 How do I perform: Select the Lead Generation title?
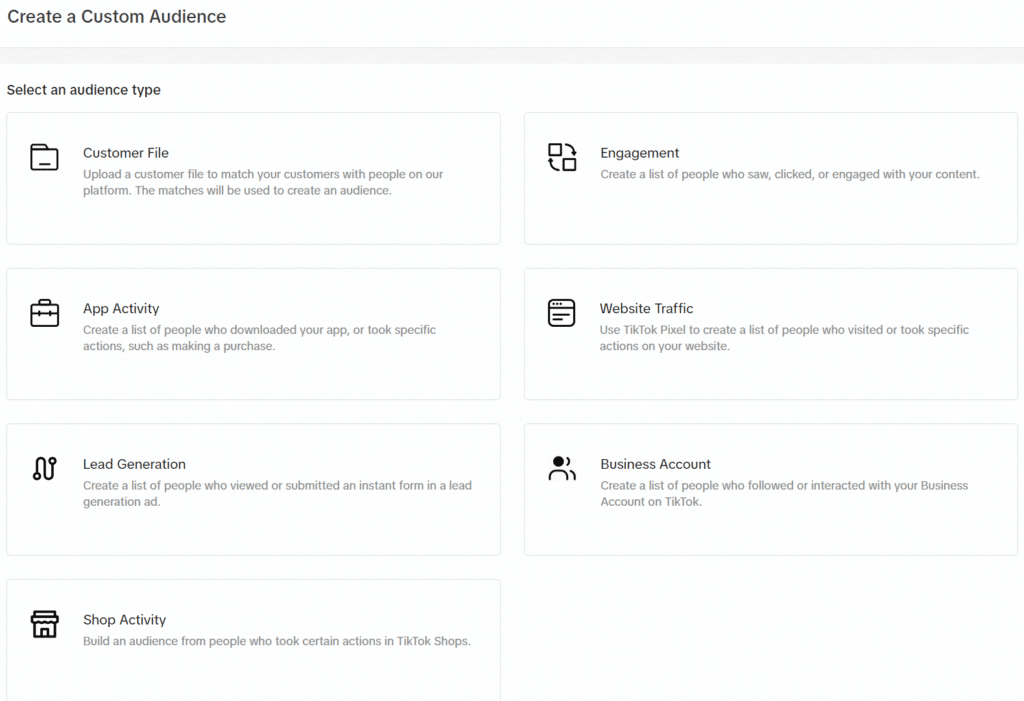pyautogui.click(x=134, y=464)
